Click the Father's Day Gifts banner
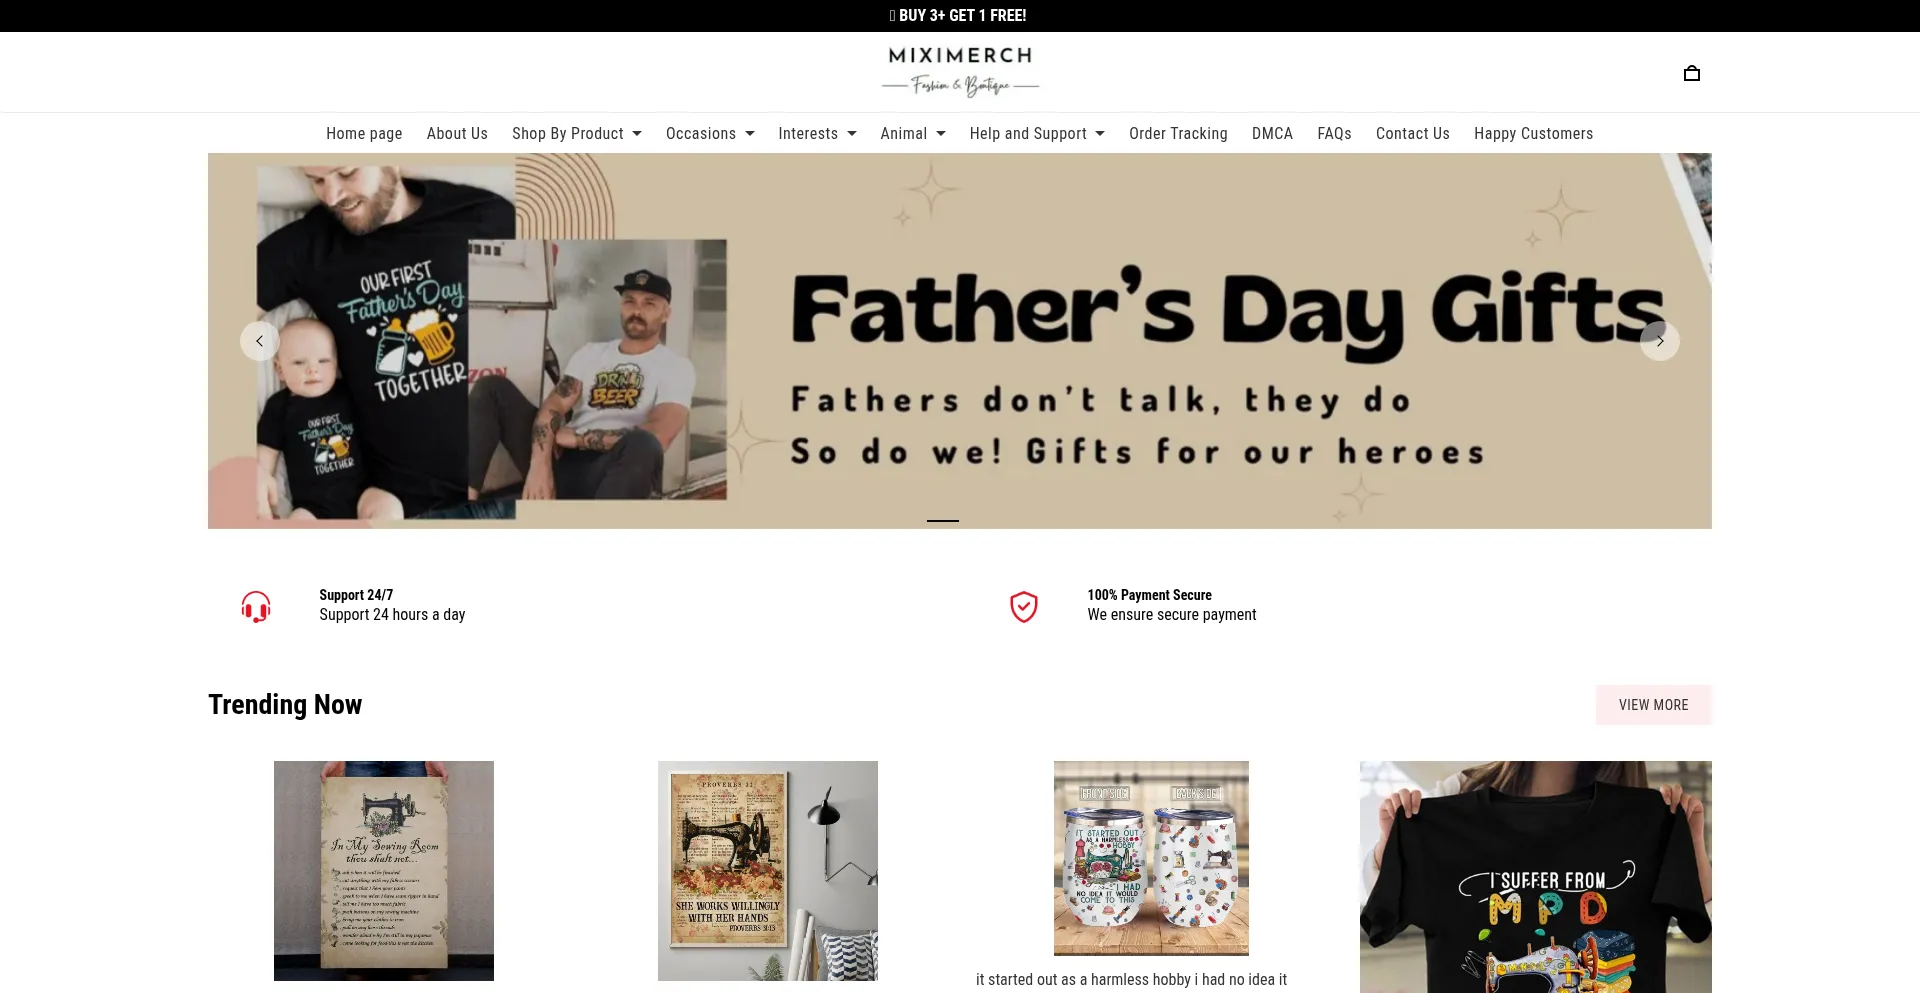The height and width of the screenshot is (993, 1920). coord(960,341)
